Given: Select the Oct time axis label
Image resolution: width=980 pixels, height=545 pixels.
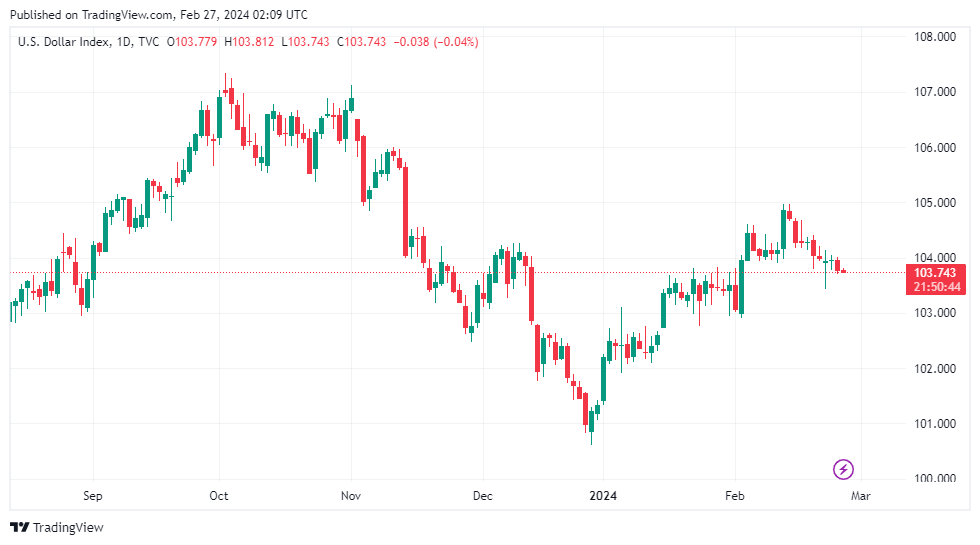Looking at the screenshot, I should 219,496.
